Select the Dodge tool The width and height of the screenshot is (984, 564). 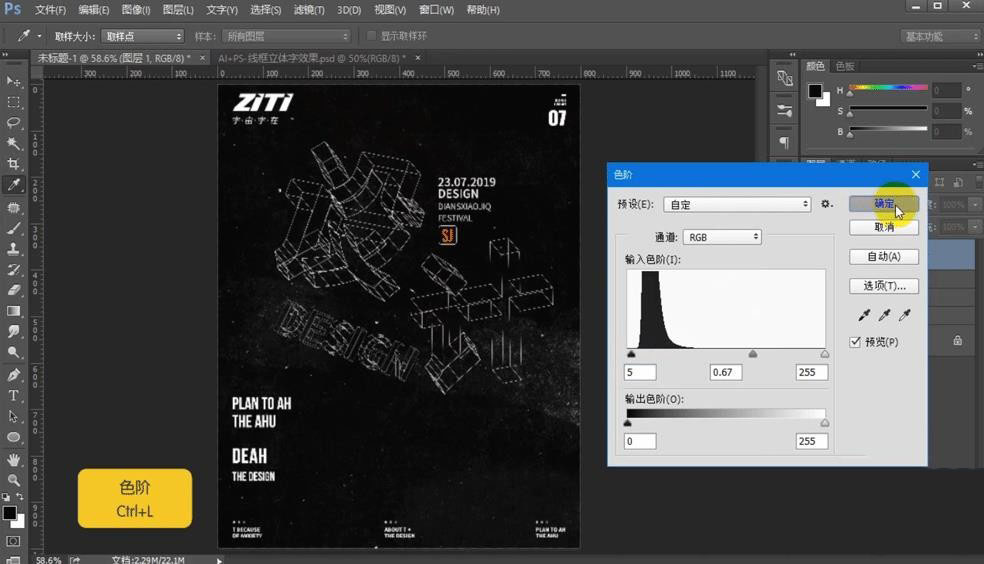[13, 353]
